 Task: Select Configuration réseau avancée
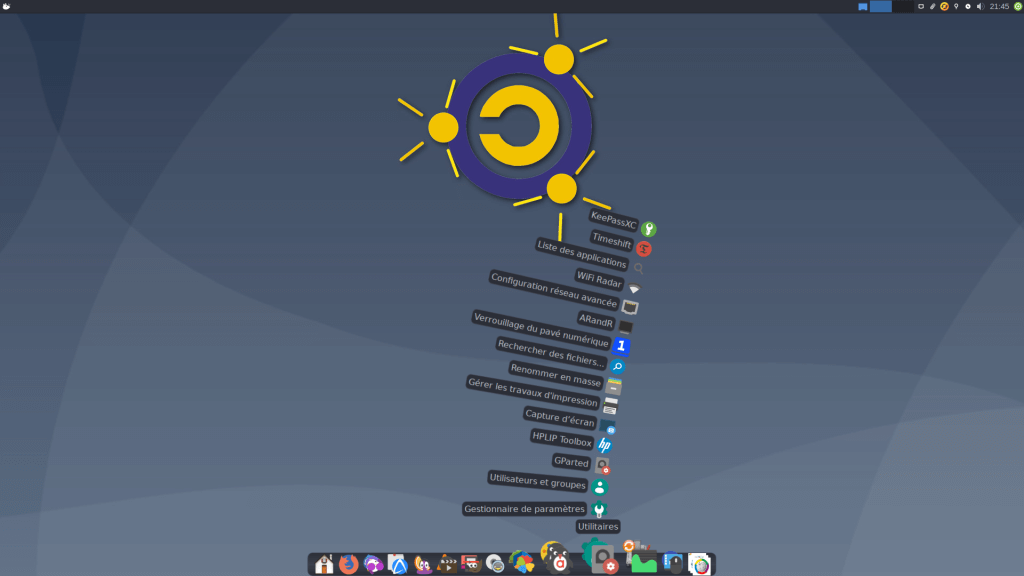tap(554, 290)
